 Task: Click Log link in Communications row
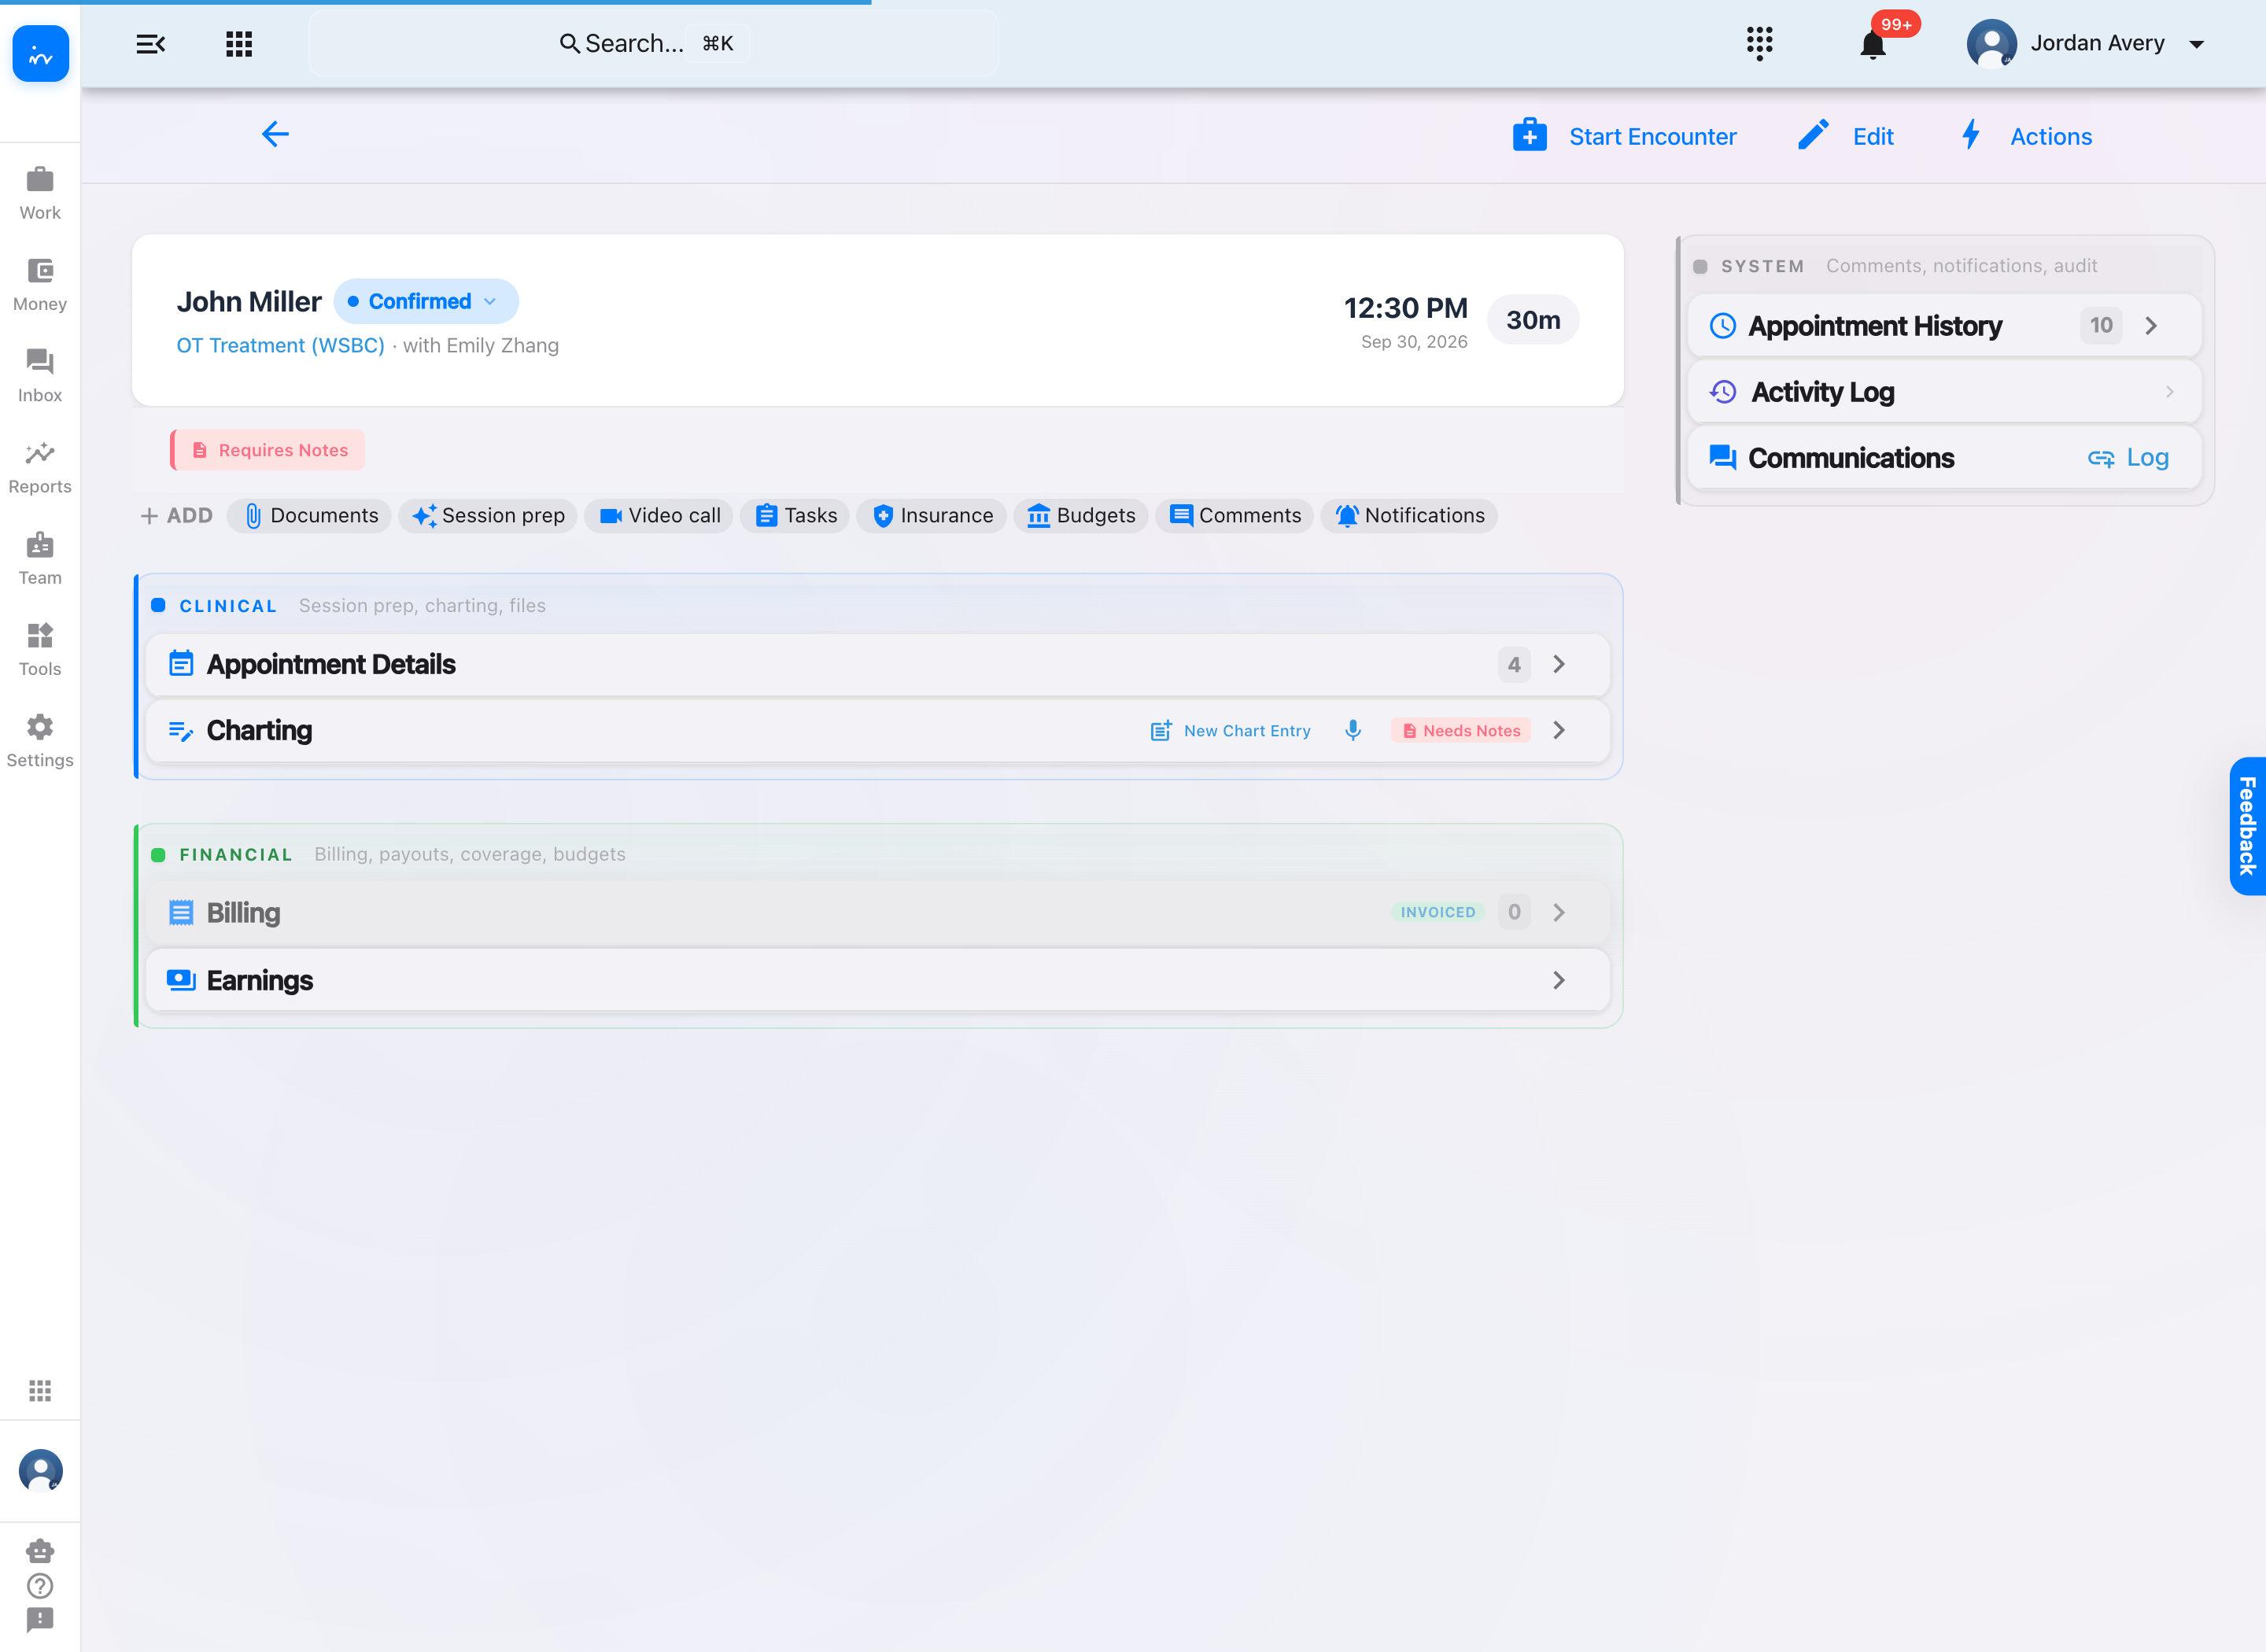click(x=2128, y=458)
